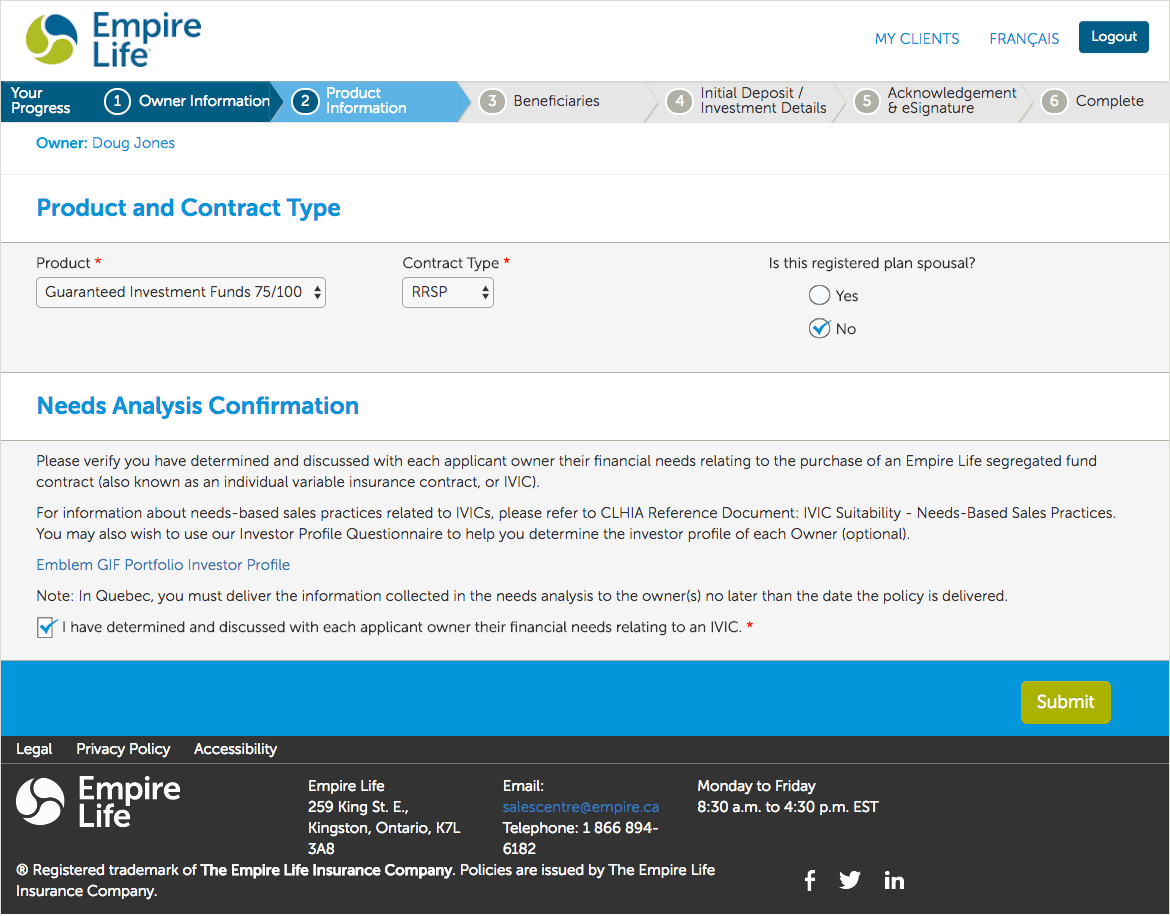
Task: Click the registered trademark notice text
Action: tap(366, 881)
